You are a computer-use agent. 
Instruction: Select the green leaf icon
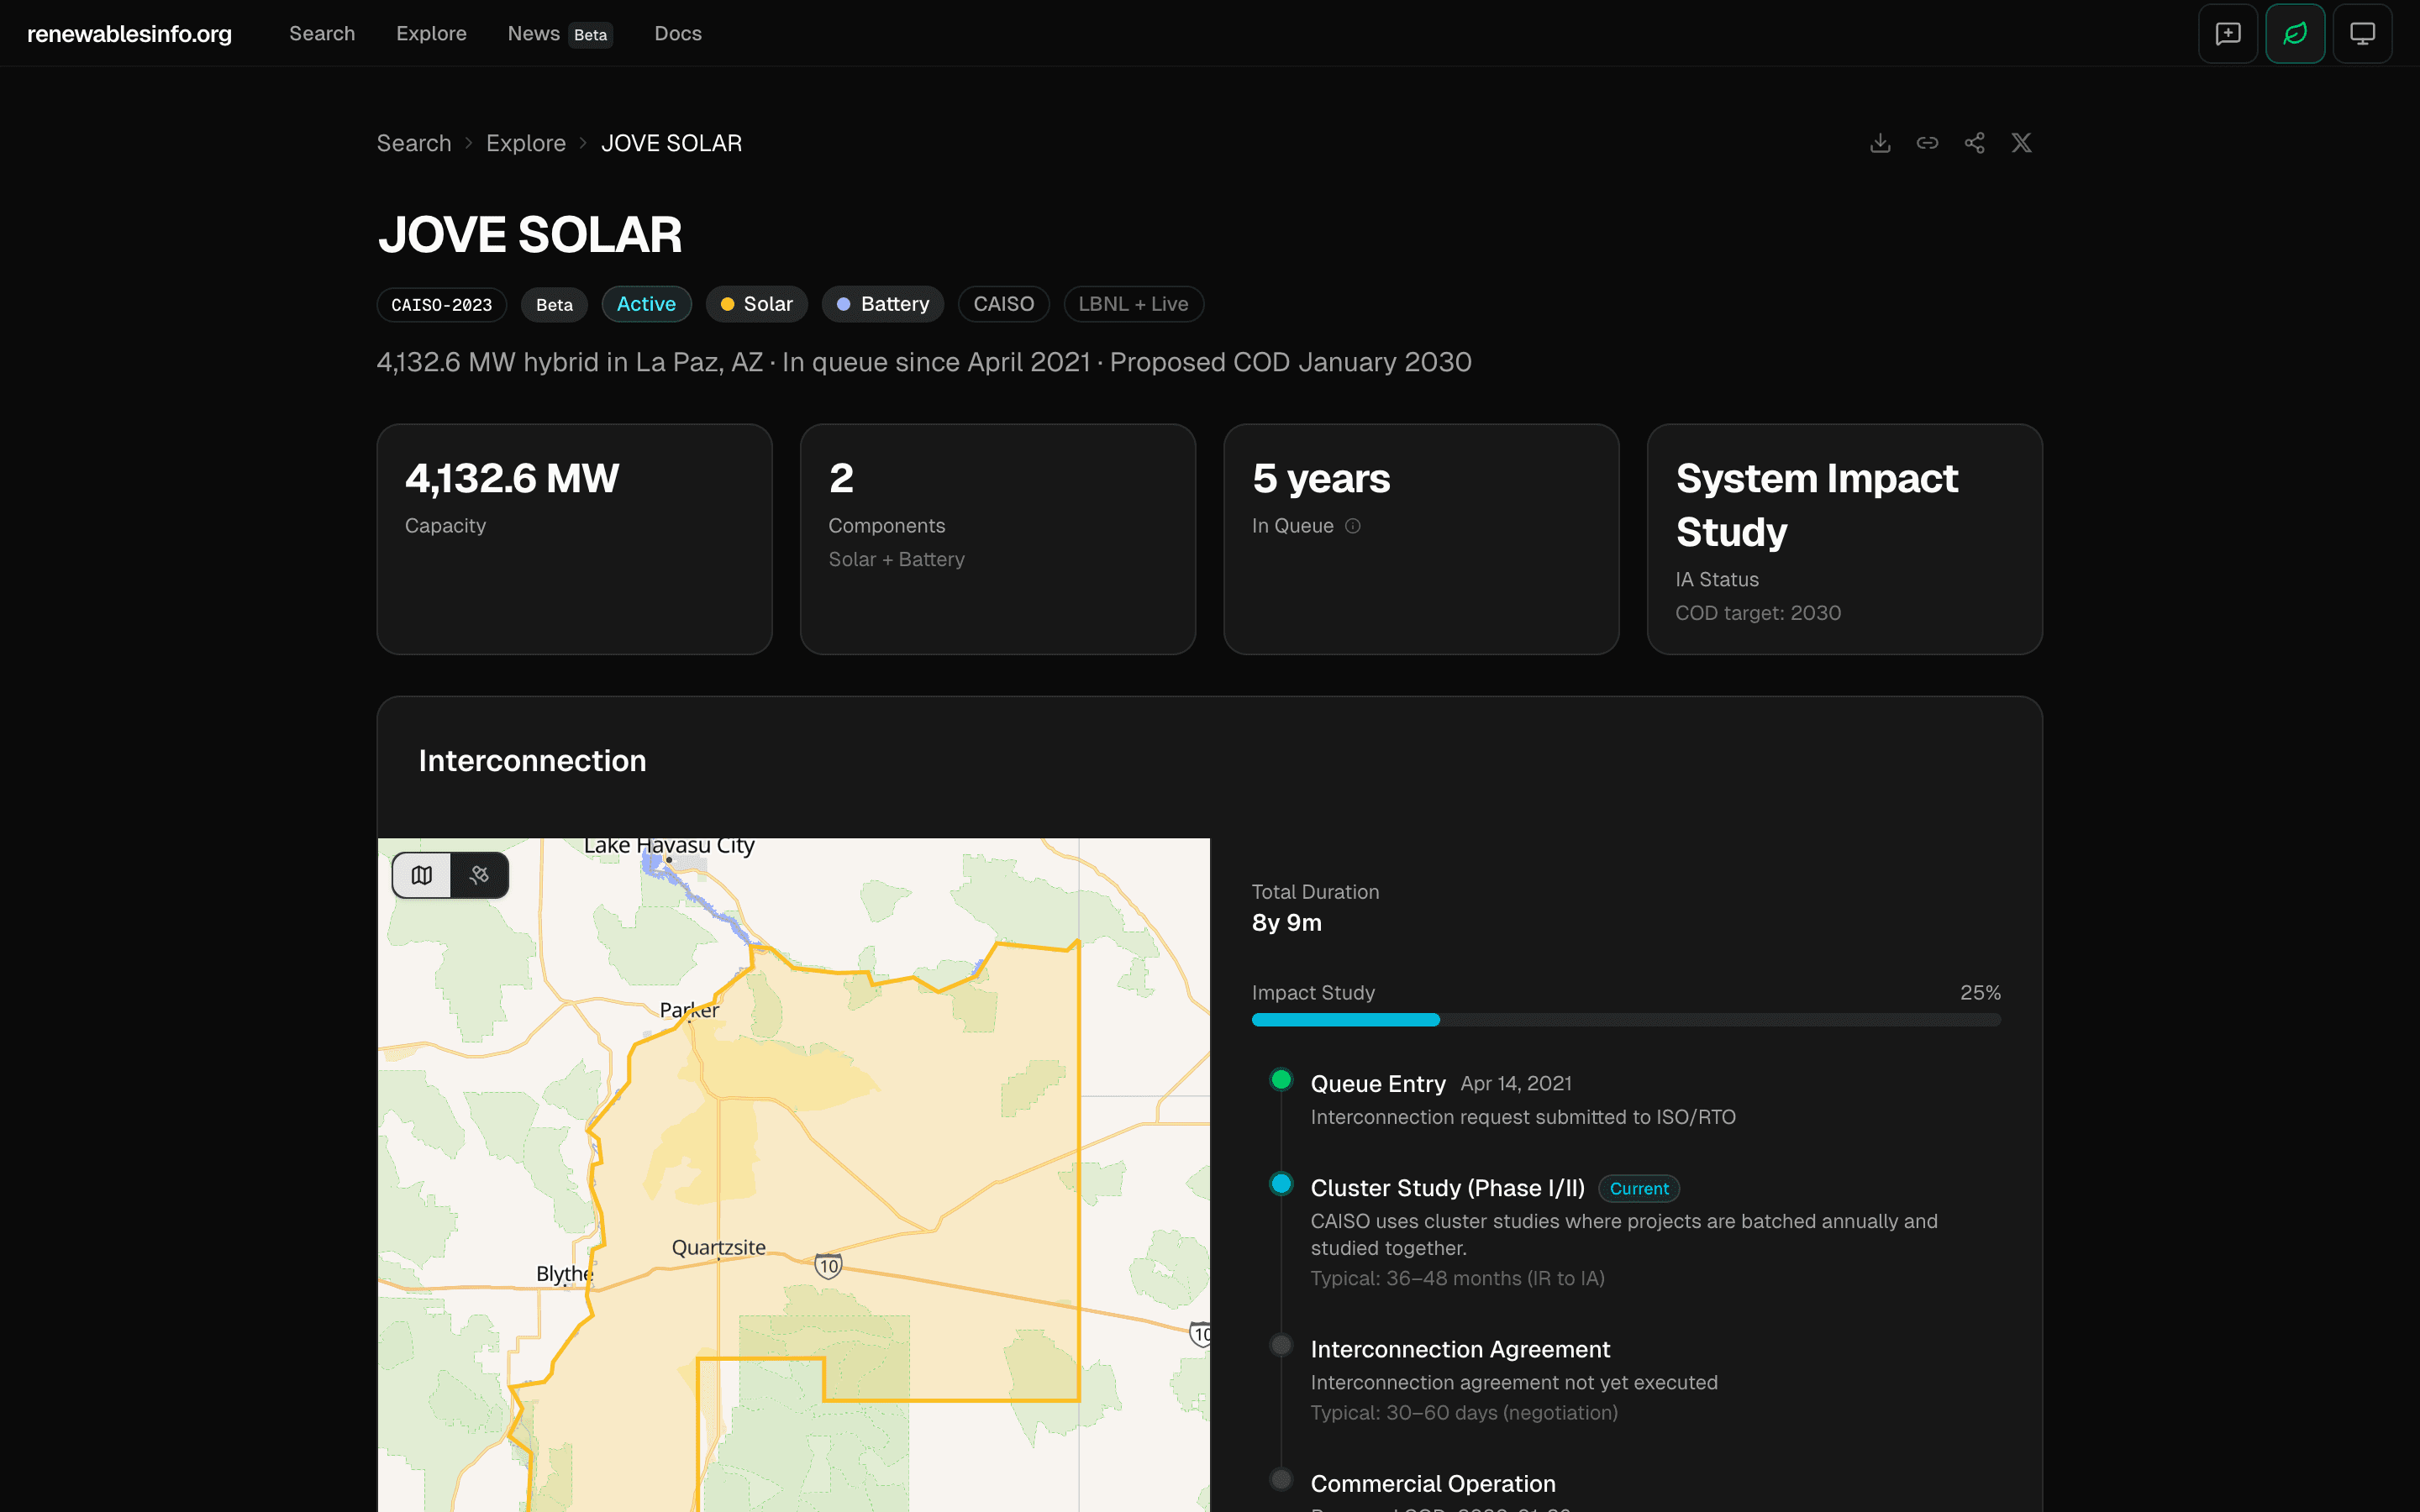coord(2295,32)
